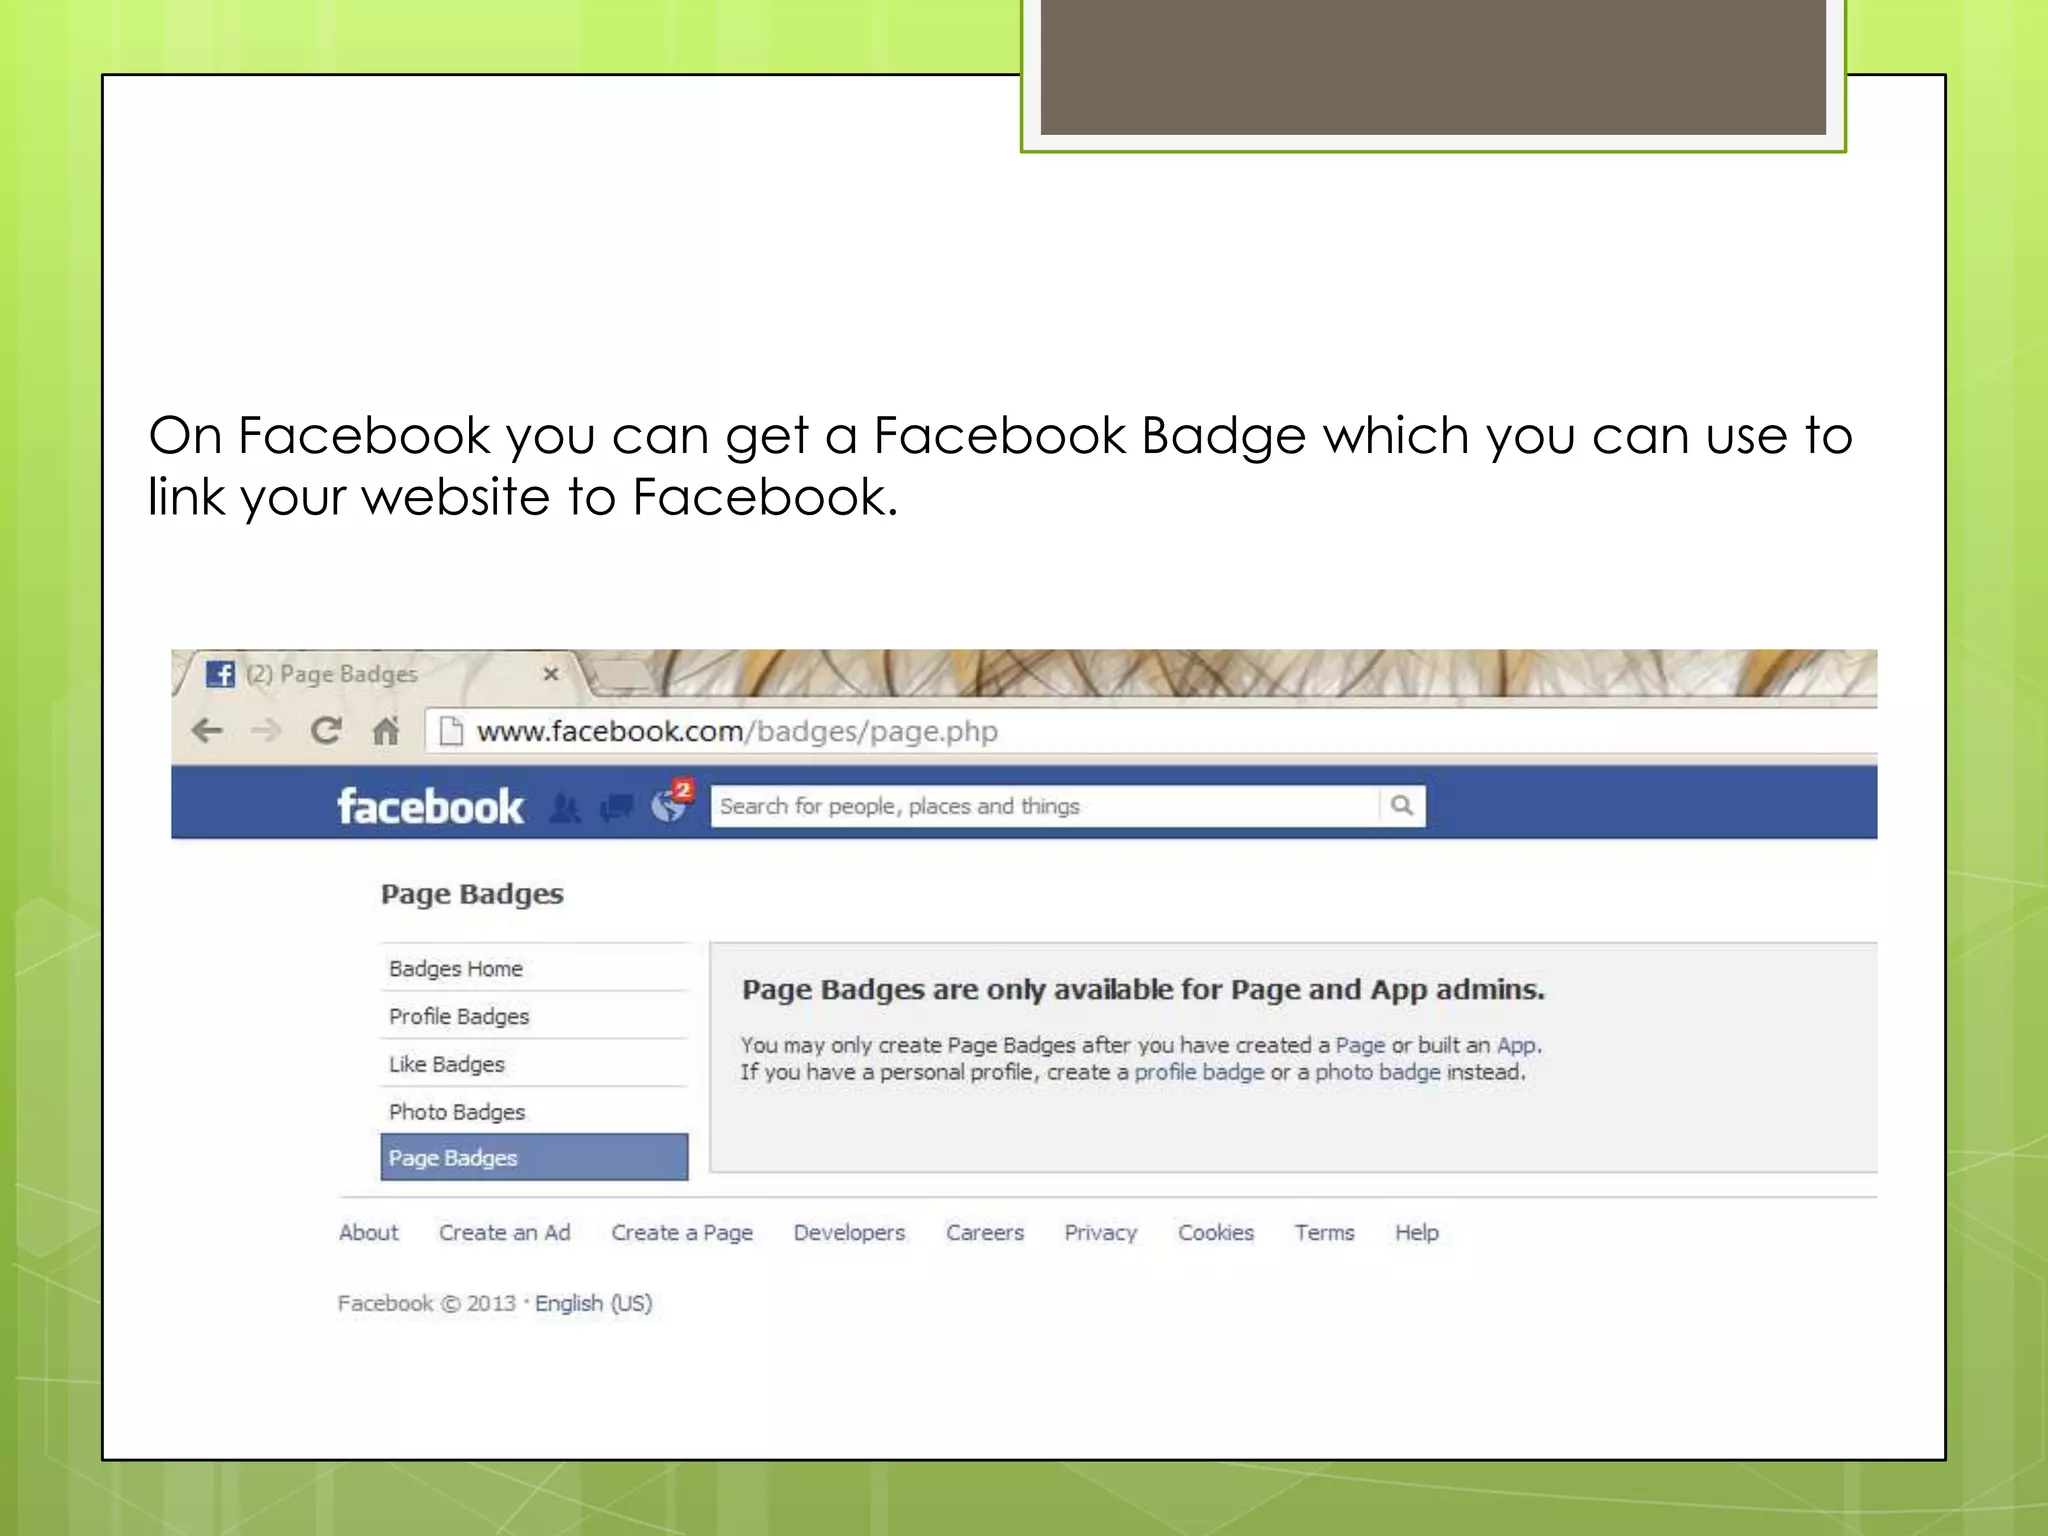This screenshot has height=1536, width=2048.
Task: Open the Privacy footer link
Action: 1101,1233
